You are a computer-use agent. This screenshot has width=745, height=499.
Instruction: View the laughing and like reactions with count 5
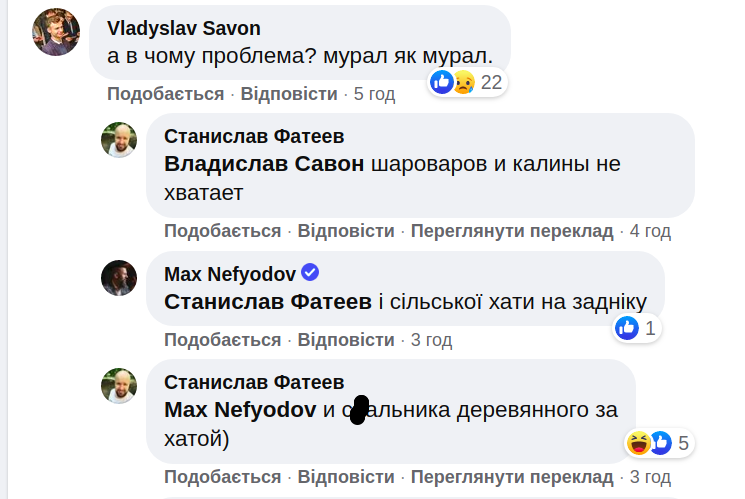(658, 443)
